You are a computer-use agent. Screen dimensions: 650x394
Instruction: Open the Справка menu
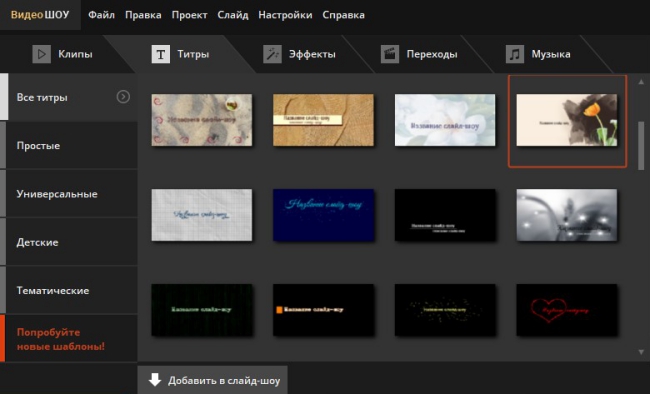point(344,15)
